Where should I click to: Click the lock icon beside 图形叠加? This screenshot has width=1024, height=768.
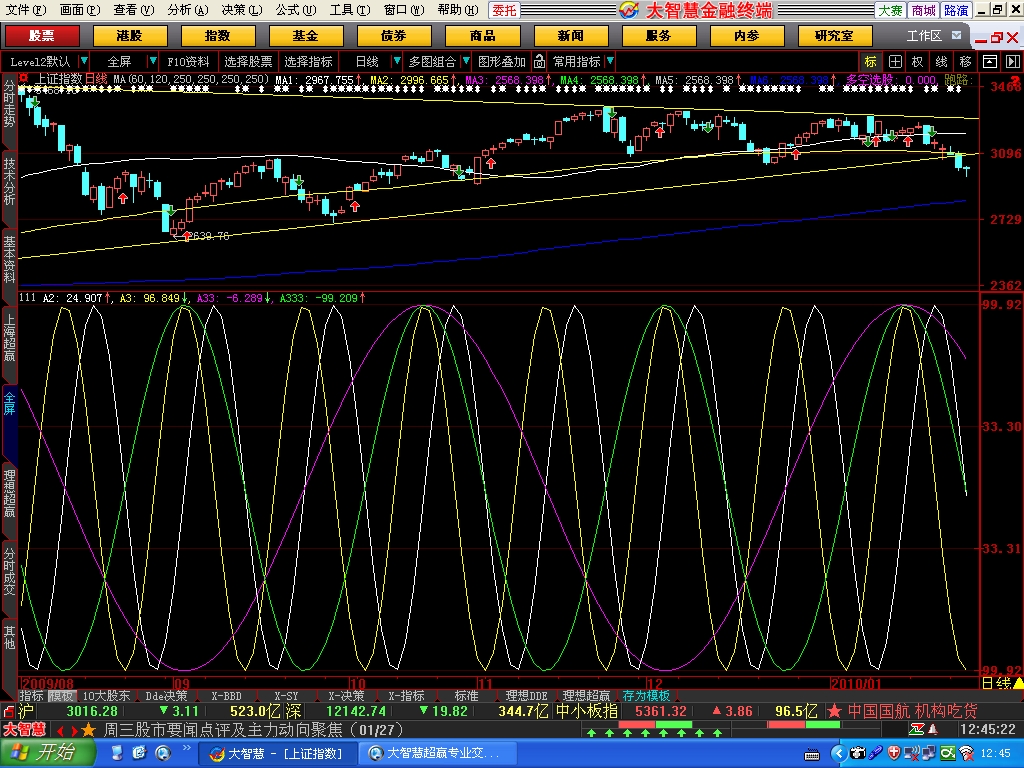[x=540, y=61]
